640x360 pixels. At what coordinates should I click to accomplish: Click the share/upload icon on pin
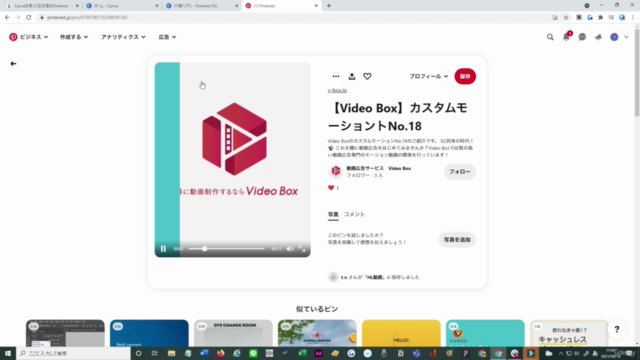pos(352,76)
